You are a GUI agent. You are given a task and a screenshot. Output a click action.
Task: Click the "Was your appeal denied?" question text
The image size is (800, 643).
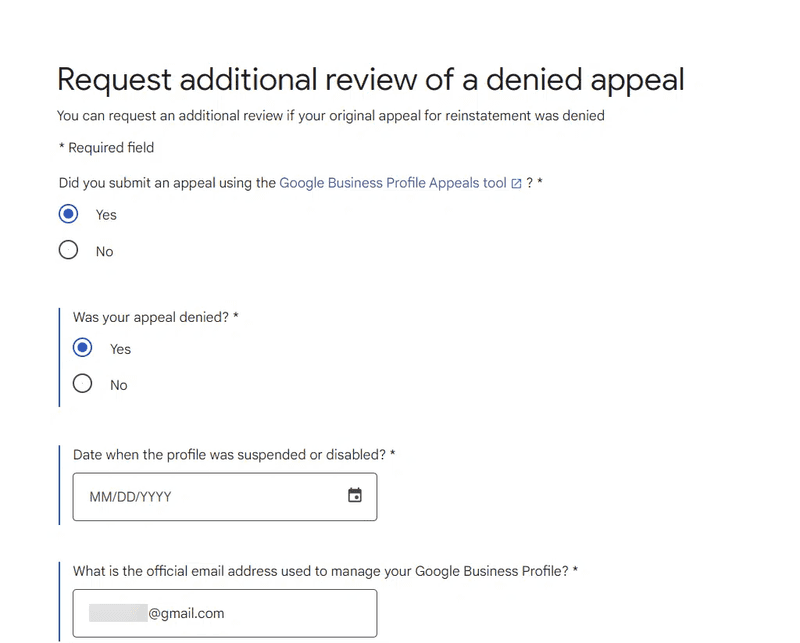[x=156, y=317]
